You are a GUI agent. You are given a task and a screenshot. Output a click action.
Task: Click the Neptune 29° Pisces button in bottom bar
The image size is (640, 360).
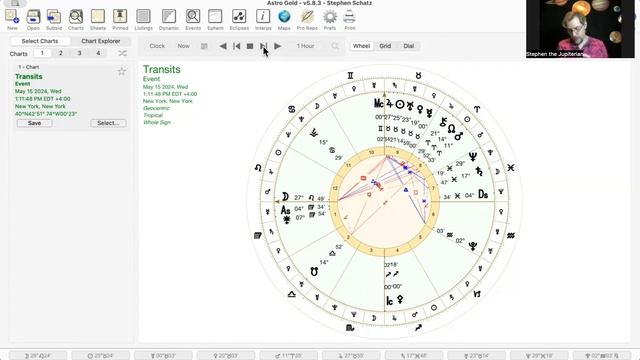[x=539, y=356]
